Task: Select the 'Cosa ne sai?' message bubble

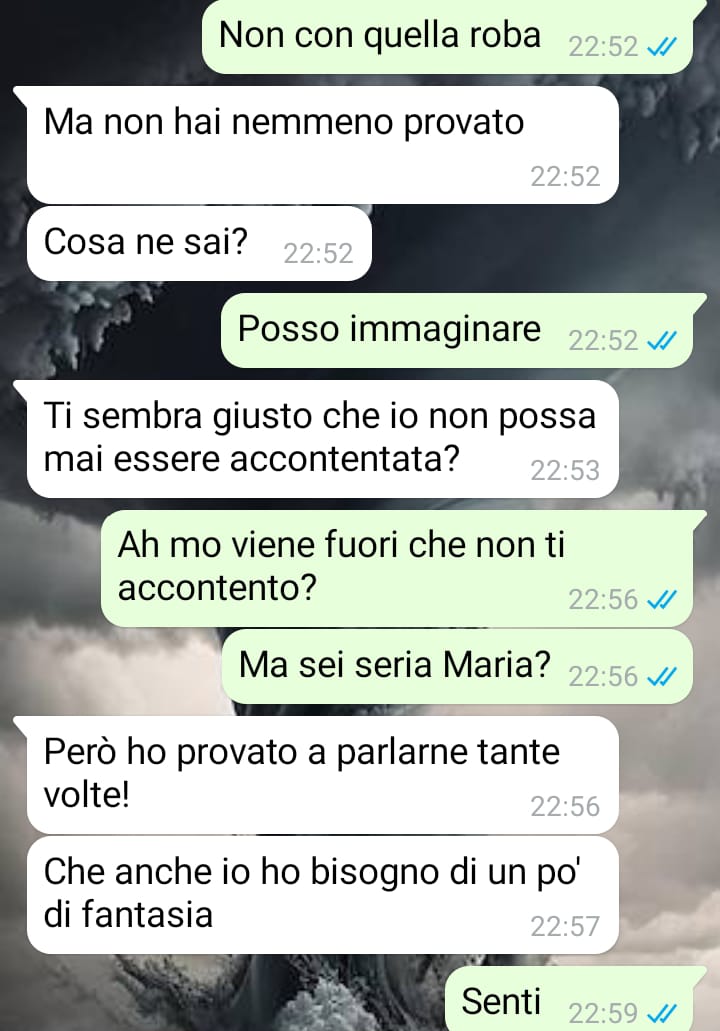Action: pos(199,243)
